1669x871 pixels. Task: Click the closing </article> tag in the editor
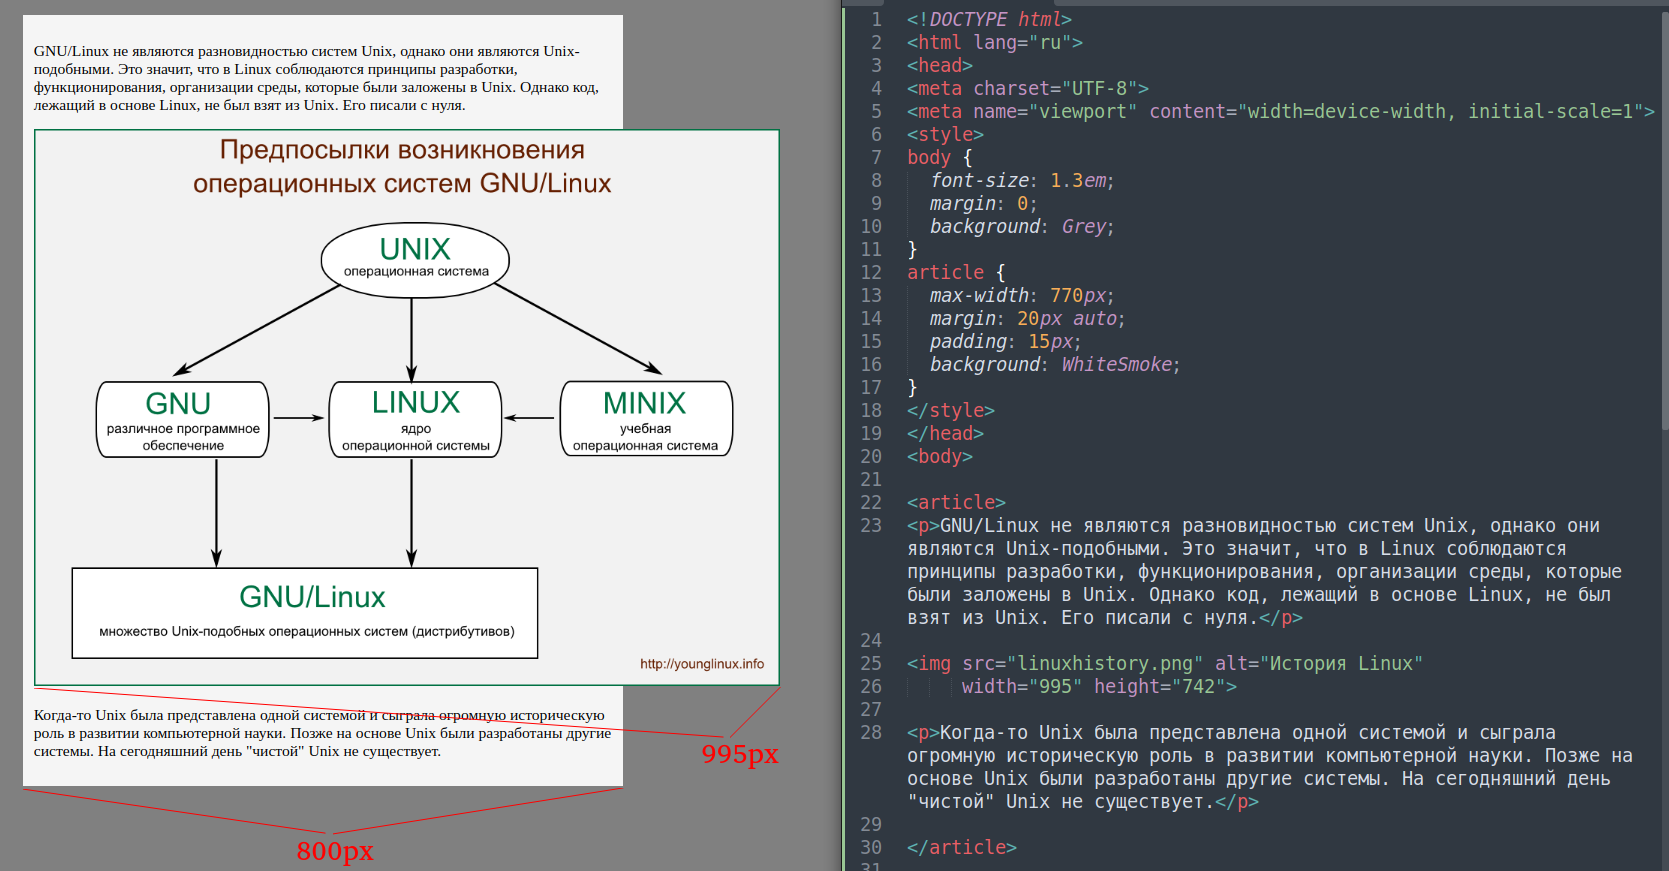(961, 848)
